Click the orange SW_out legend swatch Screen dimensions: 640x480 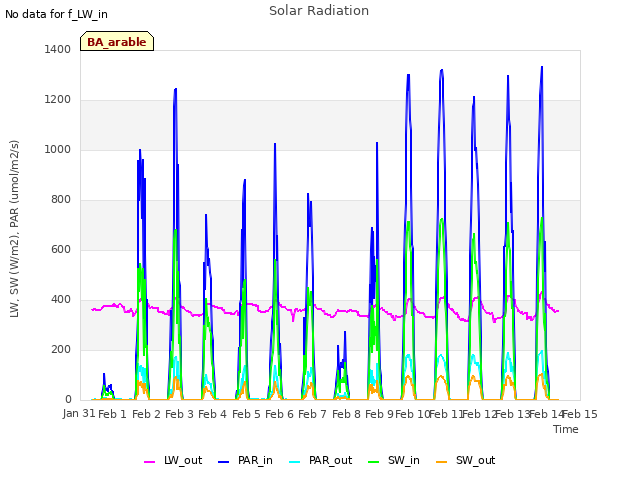442,462
